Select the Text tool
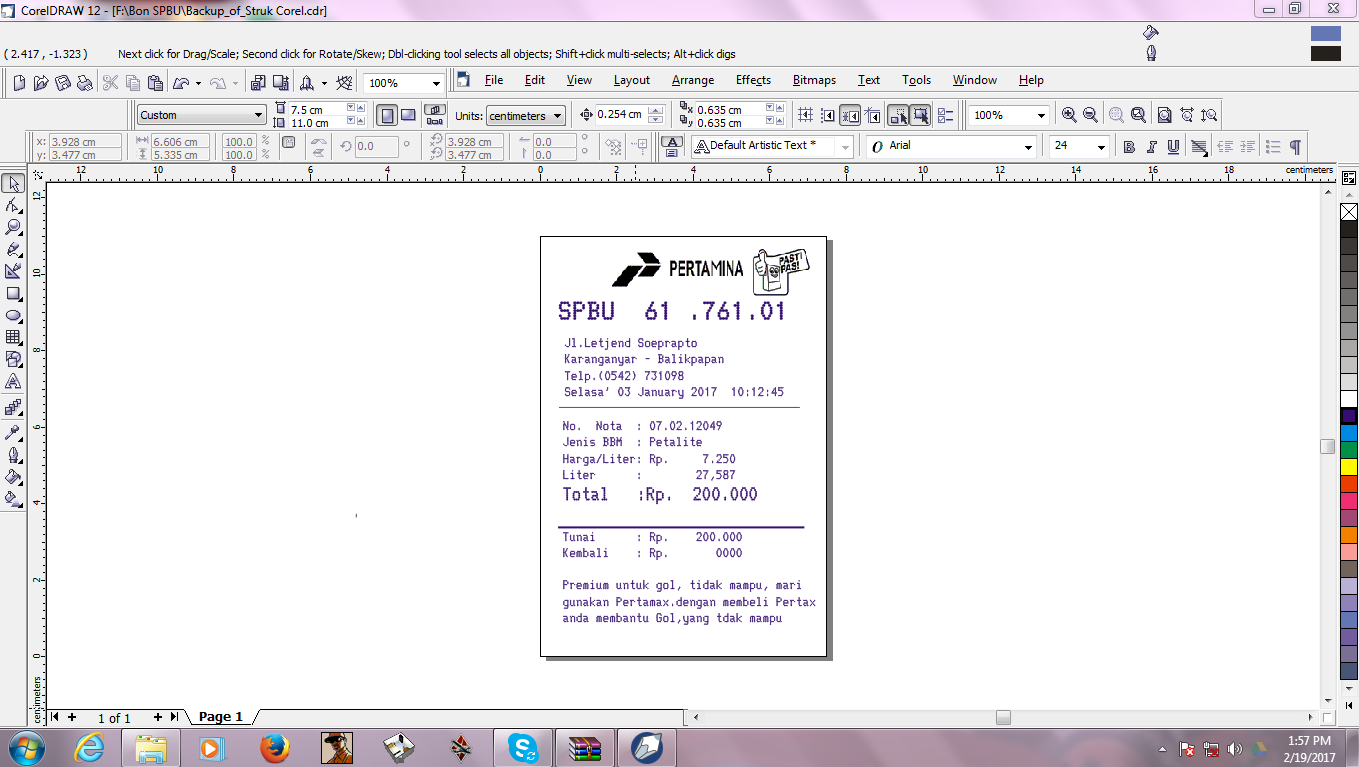 (x=13, y=382)
